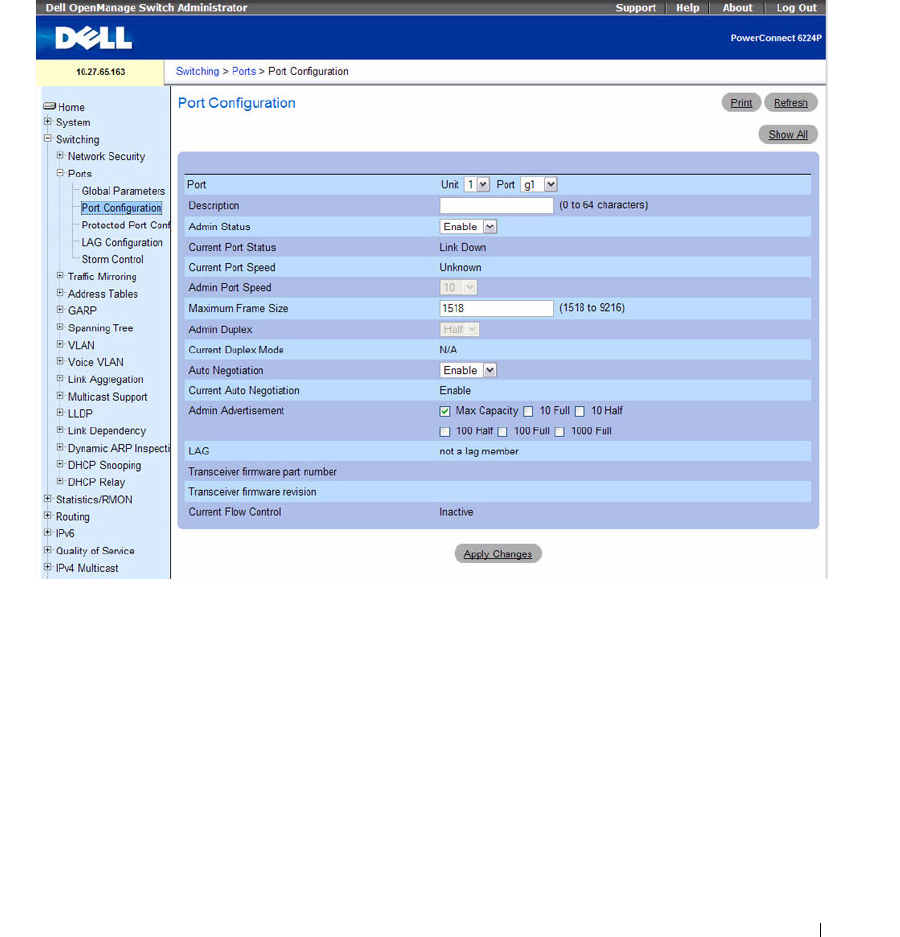Expand Traffic Mirroring node
Image resolution: width=900 pixels, height=937 pixels.
[60, 275]
